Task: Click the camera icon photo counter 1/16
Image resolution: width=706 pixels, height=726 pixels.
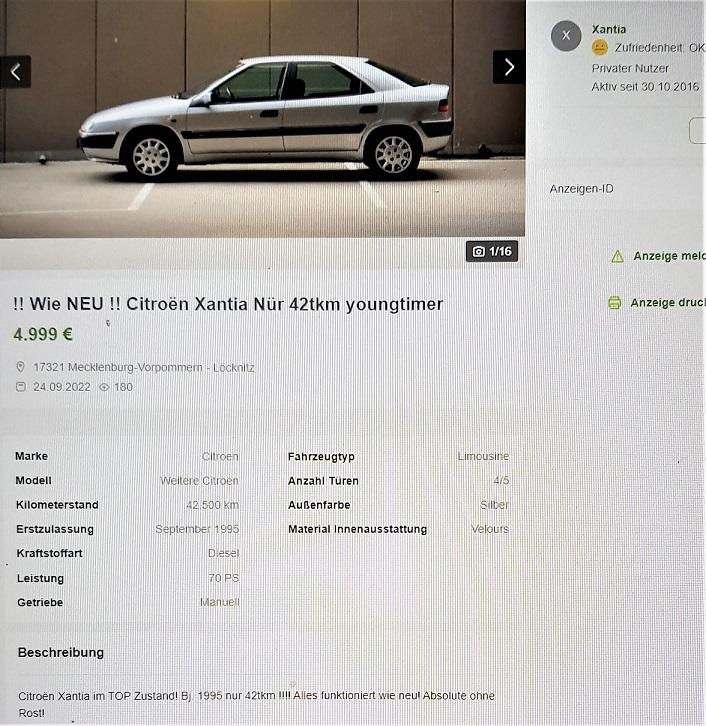Action: point(492,251)
